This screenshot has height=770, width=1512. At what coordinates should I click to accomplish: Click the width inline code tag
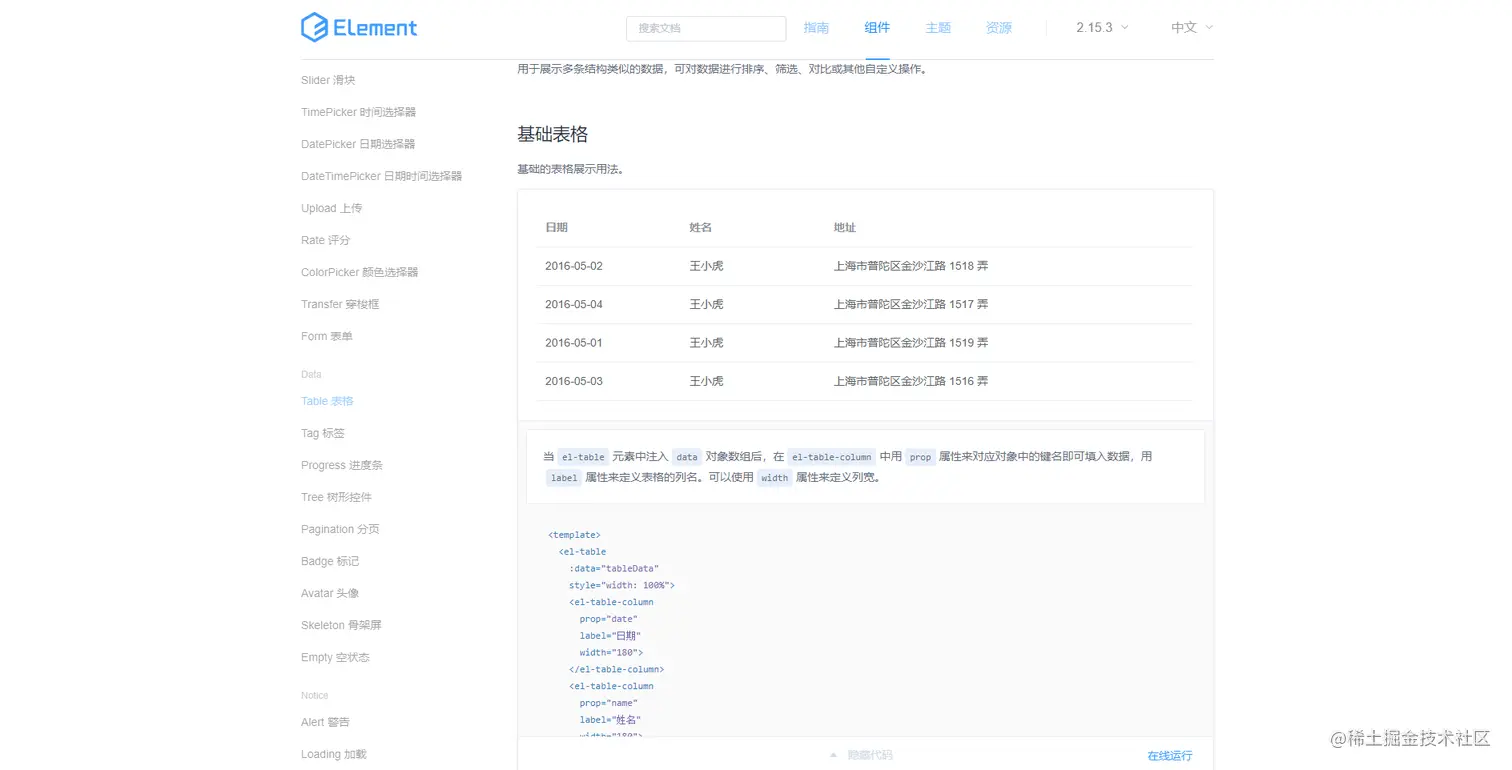pyautogui.click(x=775, y=478)
